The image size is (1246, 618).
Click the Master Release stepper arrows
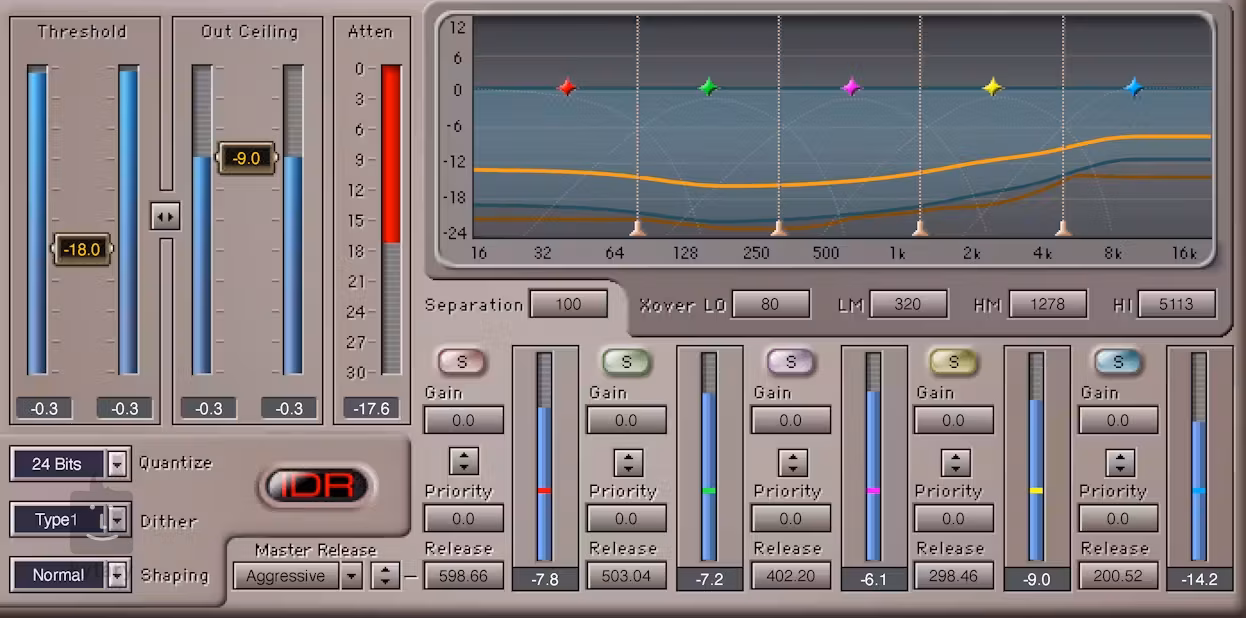(x=385, y=576)
